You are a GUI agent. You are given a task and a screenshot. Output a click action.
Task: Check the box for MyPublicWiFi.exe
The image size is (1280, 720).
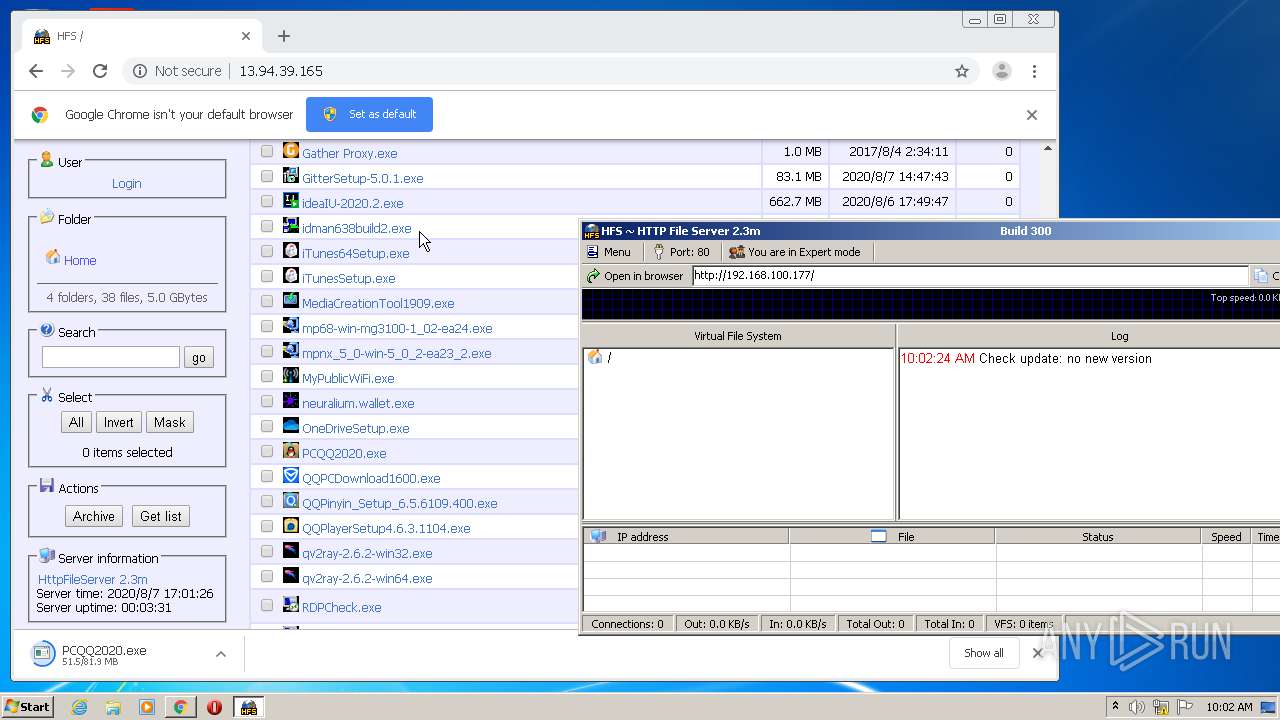click(x=267, y=376)
